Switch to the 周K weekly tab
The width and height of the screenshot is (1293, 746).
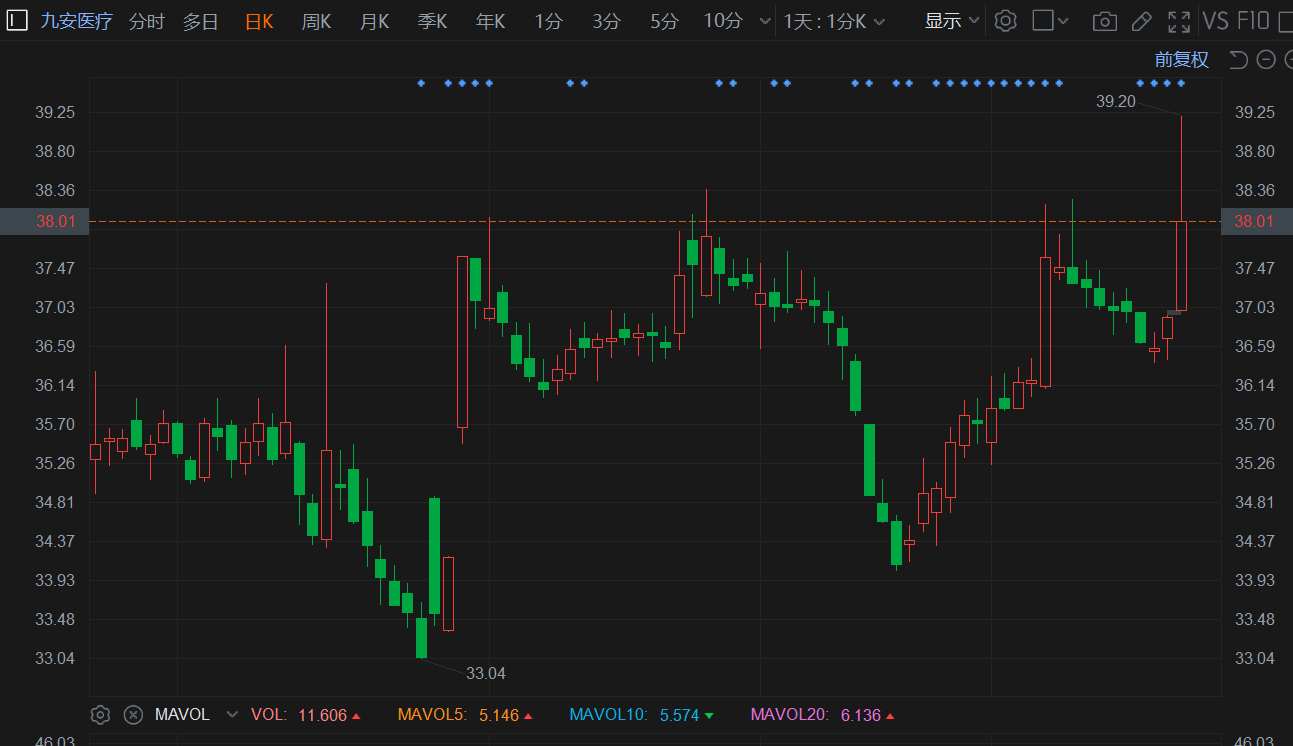pyautogui.click(x=316, y=21)
